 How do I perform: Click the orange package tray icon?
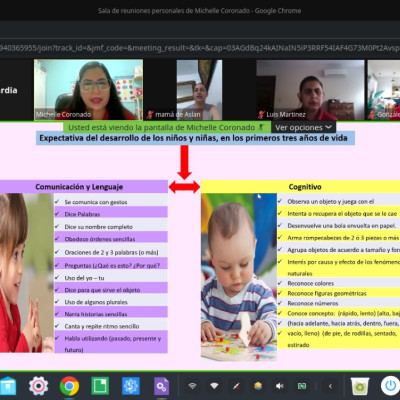point(258,386)
